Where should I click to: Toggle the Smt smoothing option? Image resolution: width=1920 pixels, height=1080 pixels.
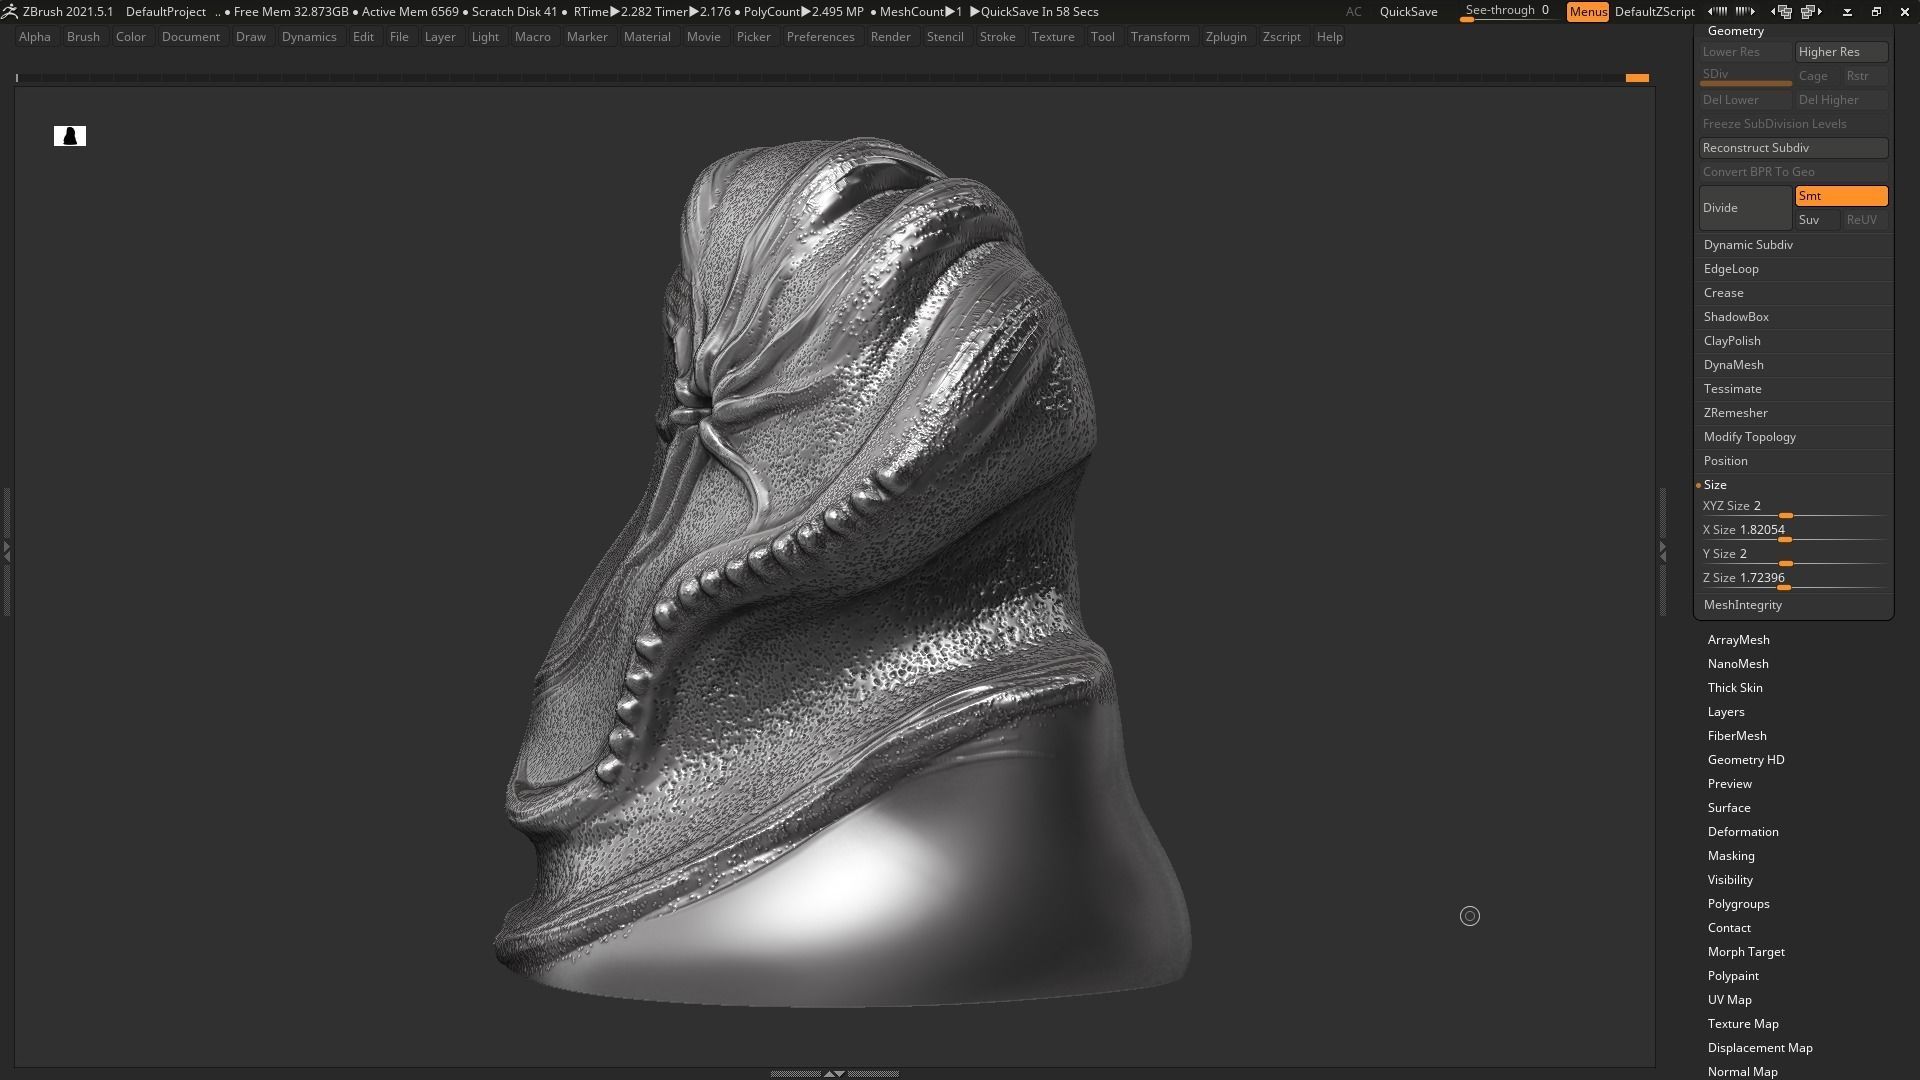point(1841,196)
